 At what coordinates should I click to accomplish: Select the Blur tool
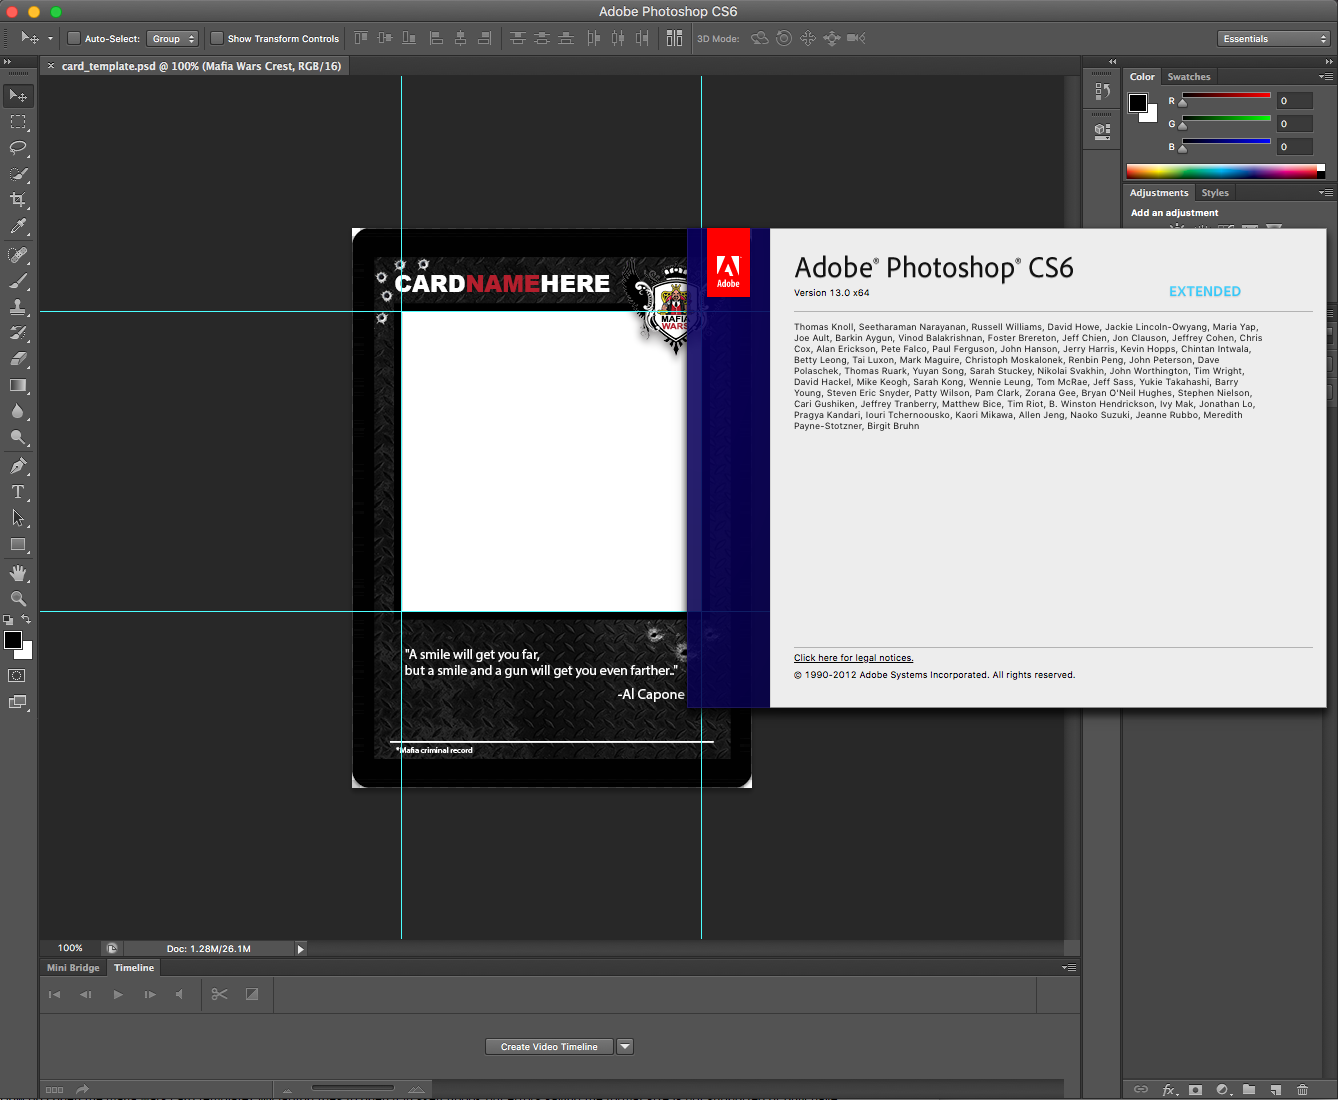coord(18,411)
